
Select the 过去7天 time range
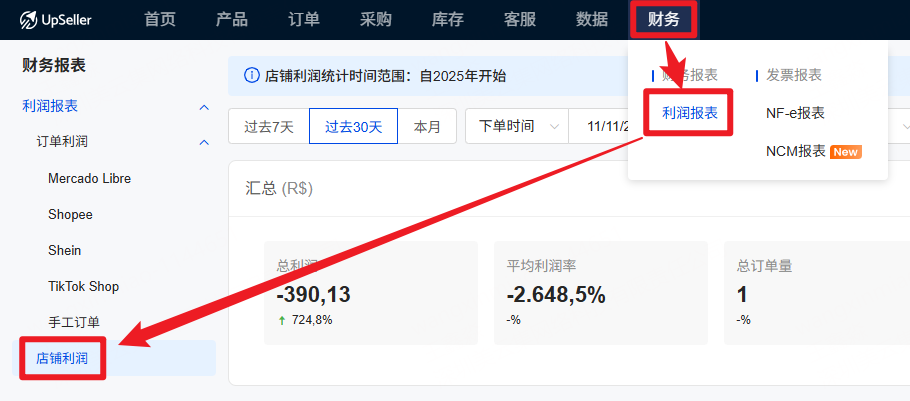(x=268, y=126)
